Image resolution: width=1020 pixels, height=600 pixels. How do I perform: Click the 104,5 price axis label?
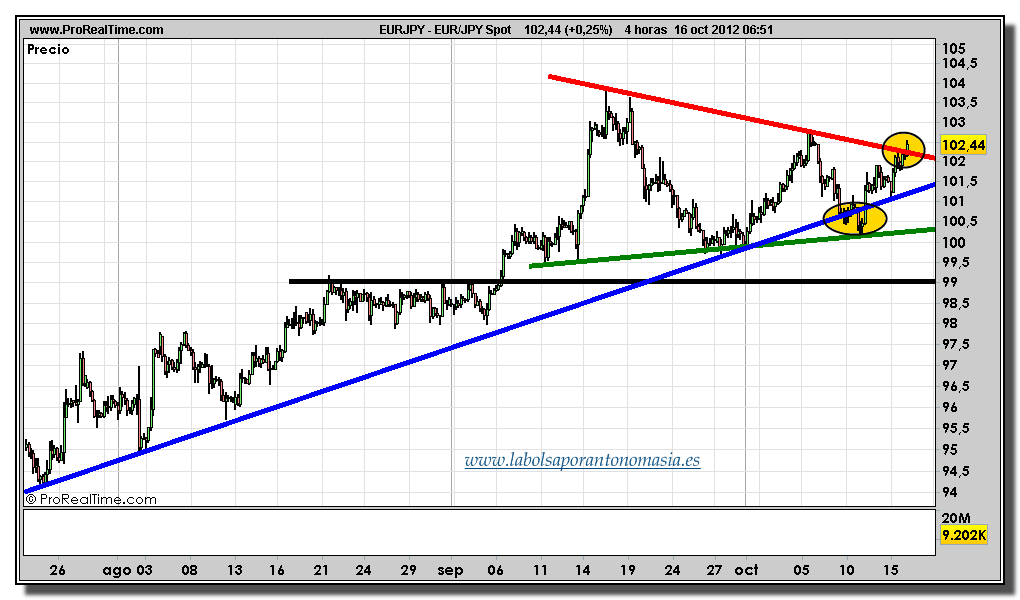click(959, 64)
